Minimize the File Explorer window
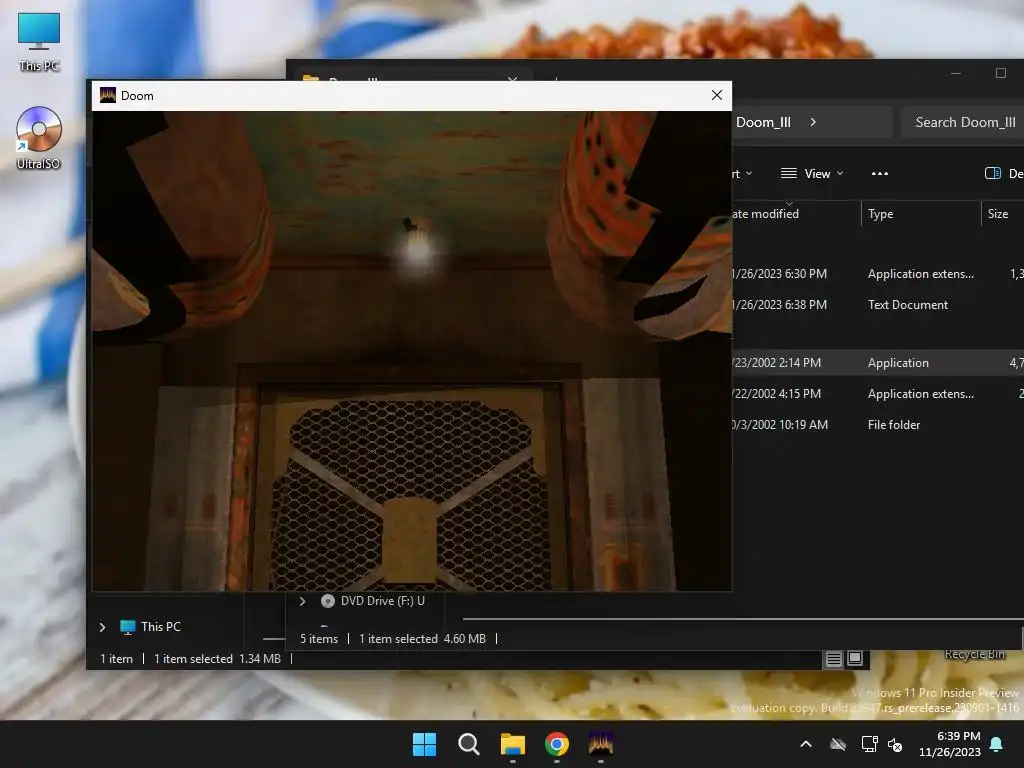Viewport: 1024px width, 768px height. coord(956,72)
